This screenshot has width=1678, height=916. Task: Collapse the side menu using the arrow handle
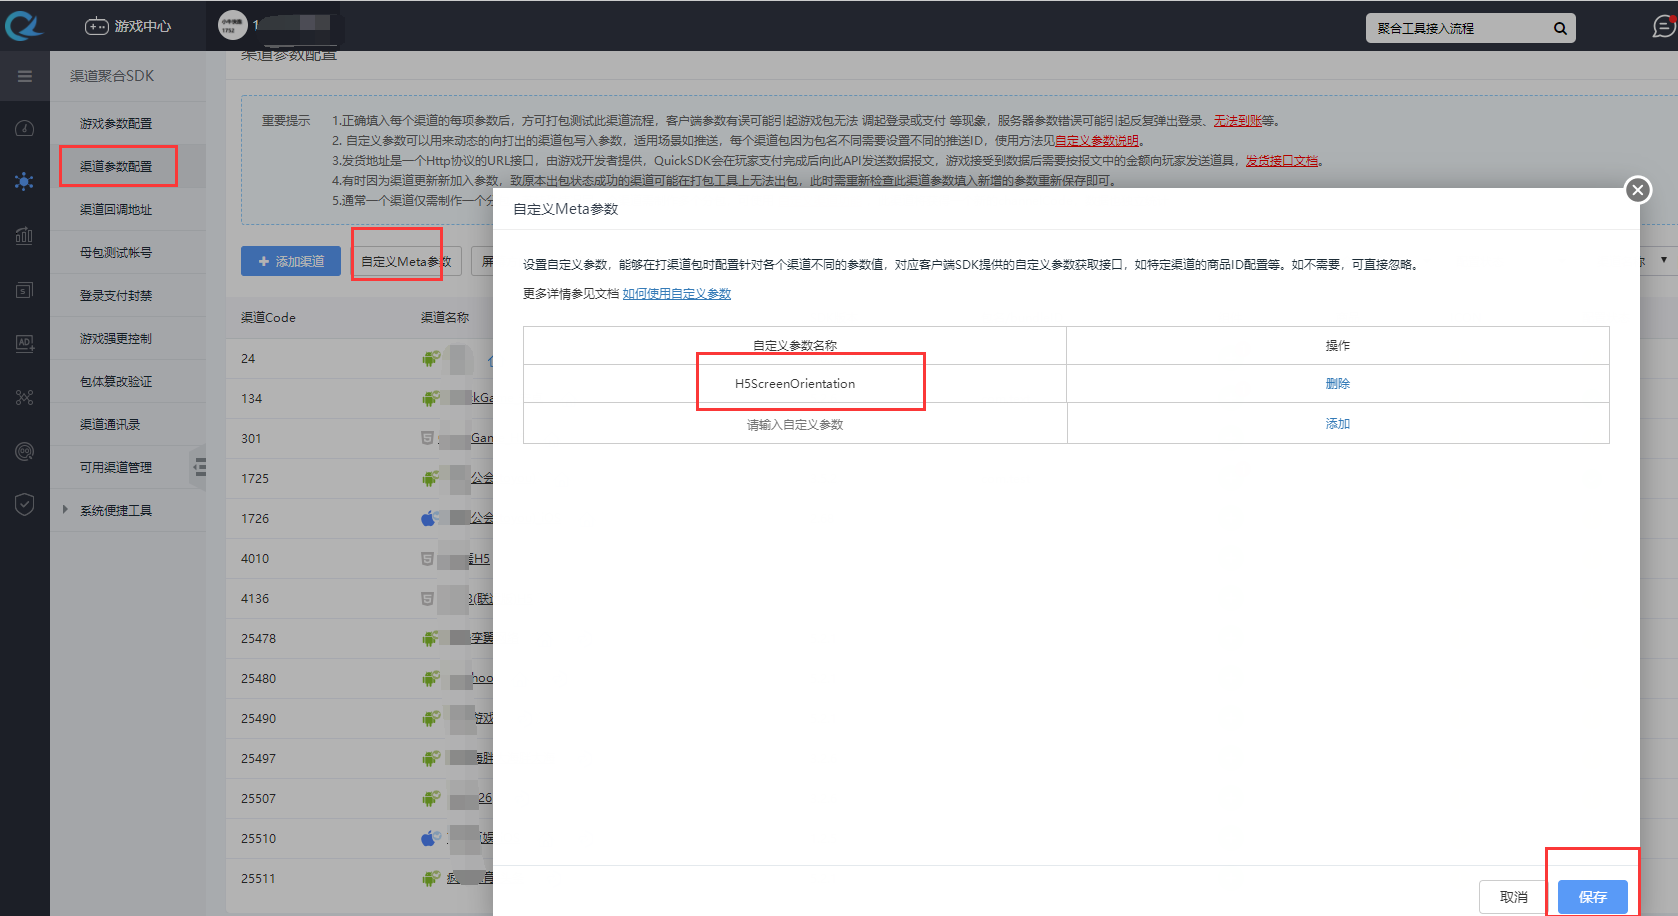coord(200,467)
